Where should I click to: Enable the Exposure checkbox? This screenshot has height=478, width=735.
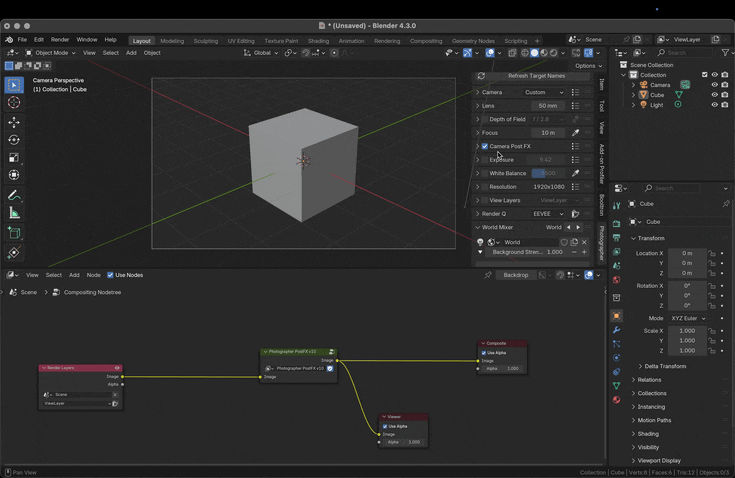485,160
